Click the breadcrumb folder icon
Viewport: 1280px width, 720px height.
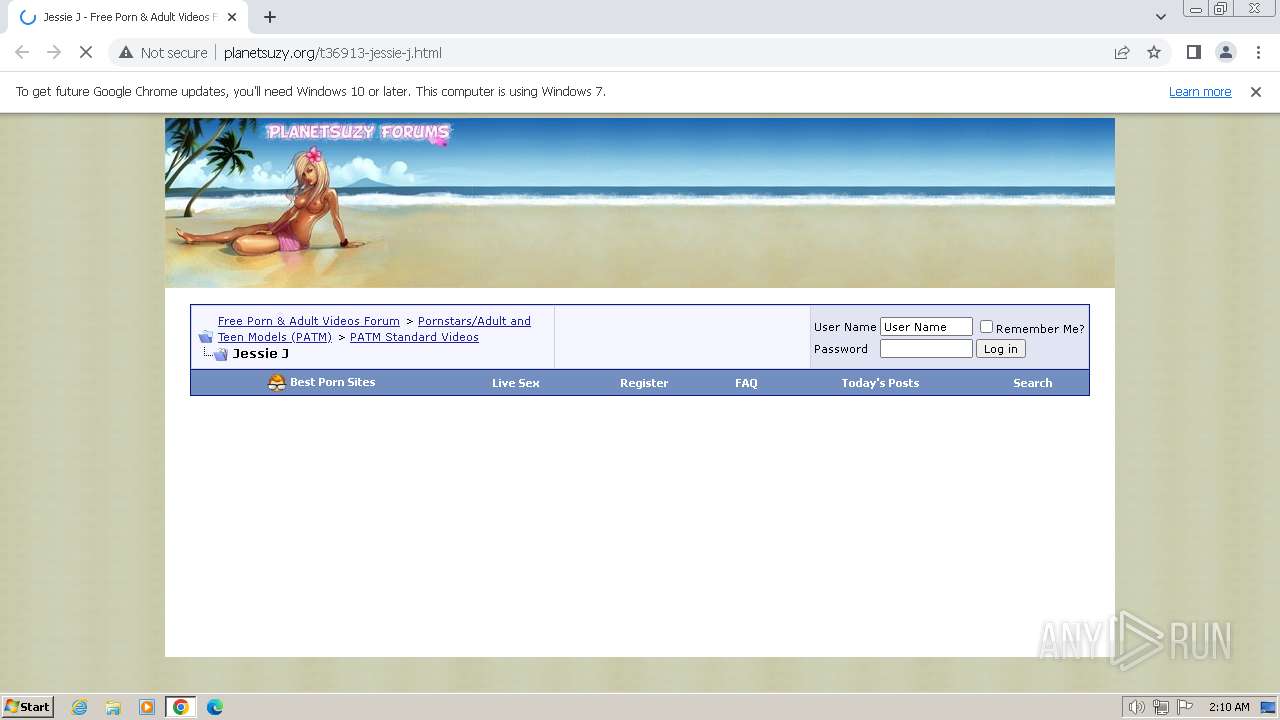pos(205,337)
